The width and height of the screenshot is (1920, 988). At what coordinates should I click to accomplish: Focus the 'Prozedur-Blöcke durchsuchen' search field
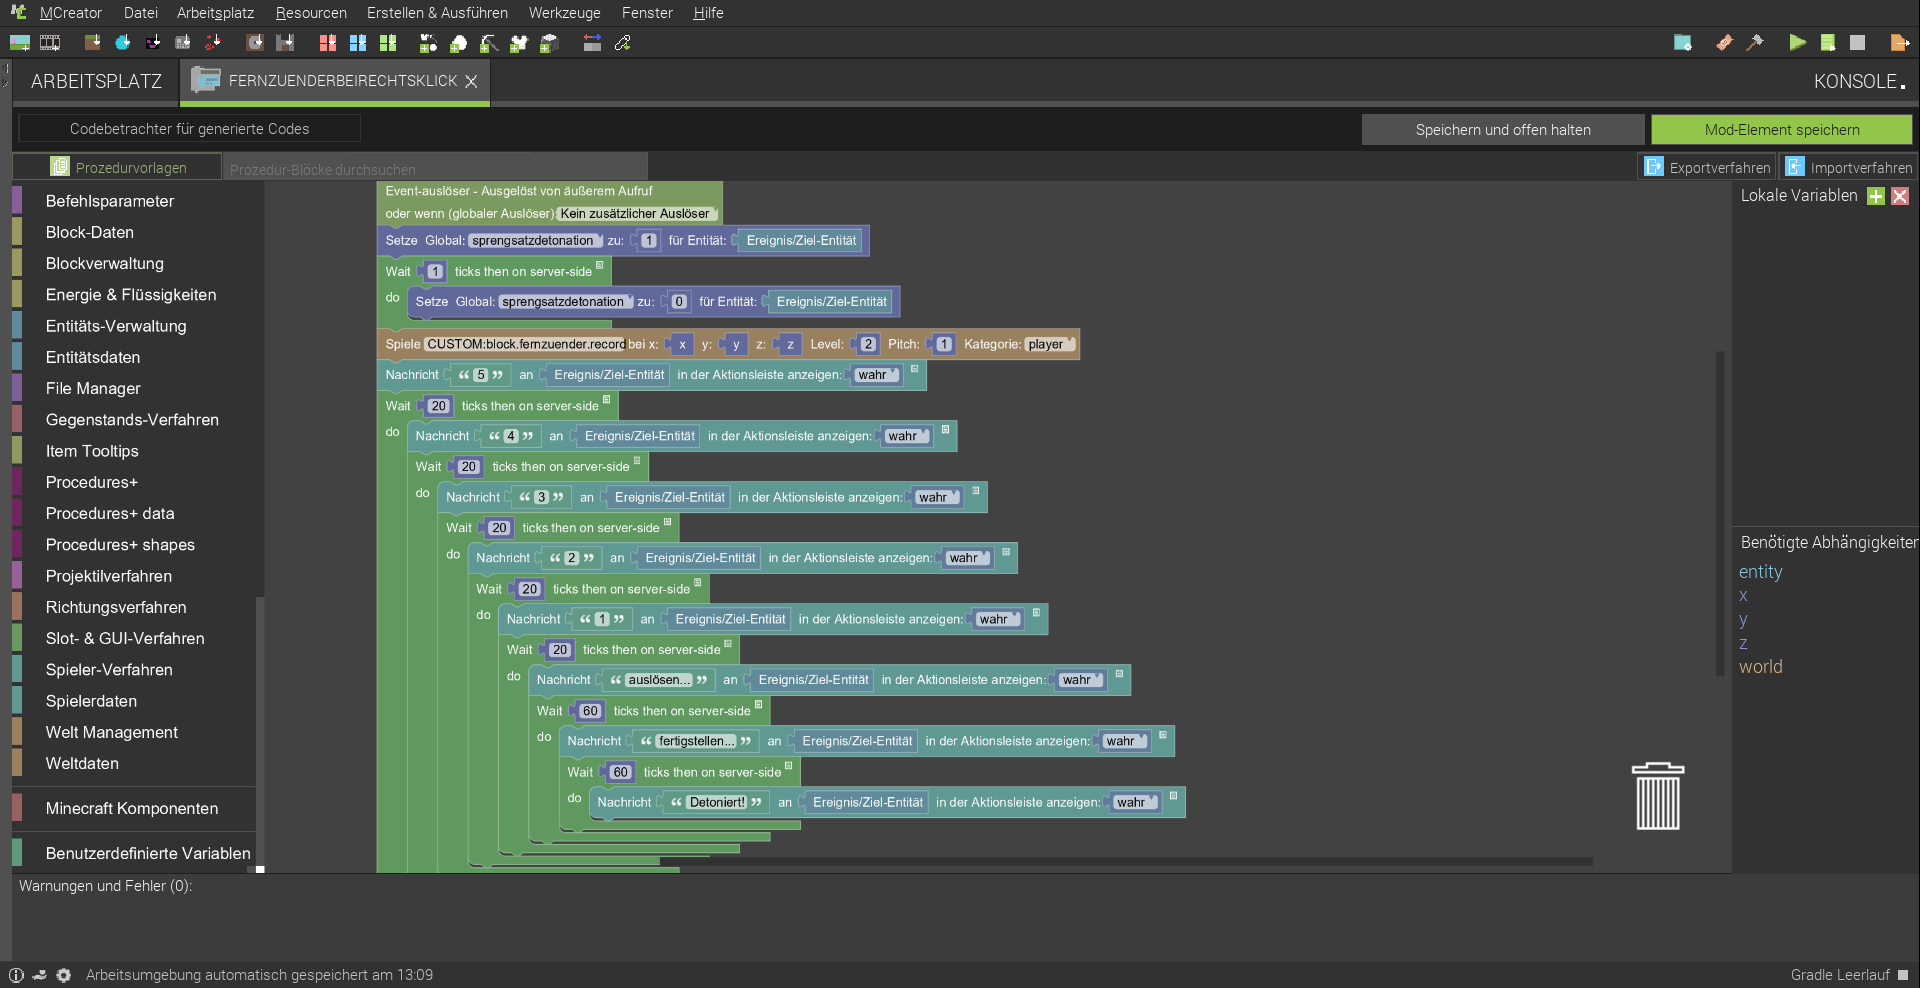[435, 169]
